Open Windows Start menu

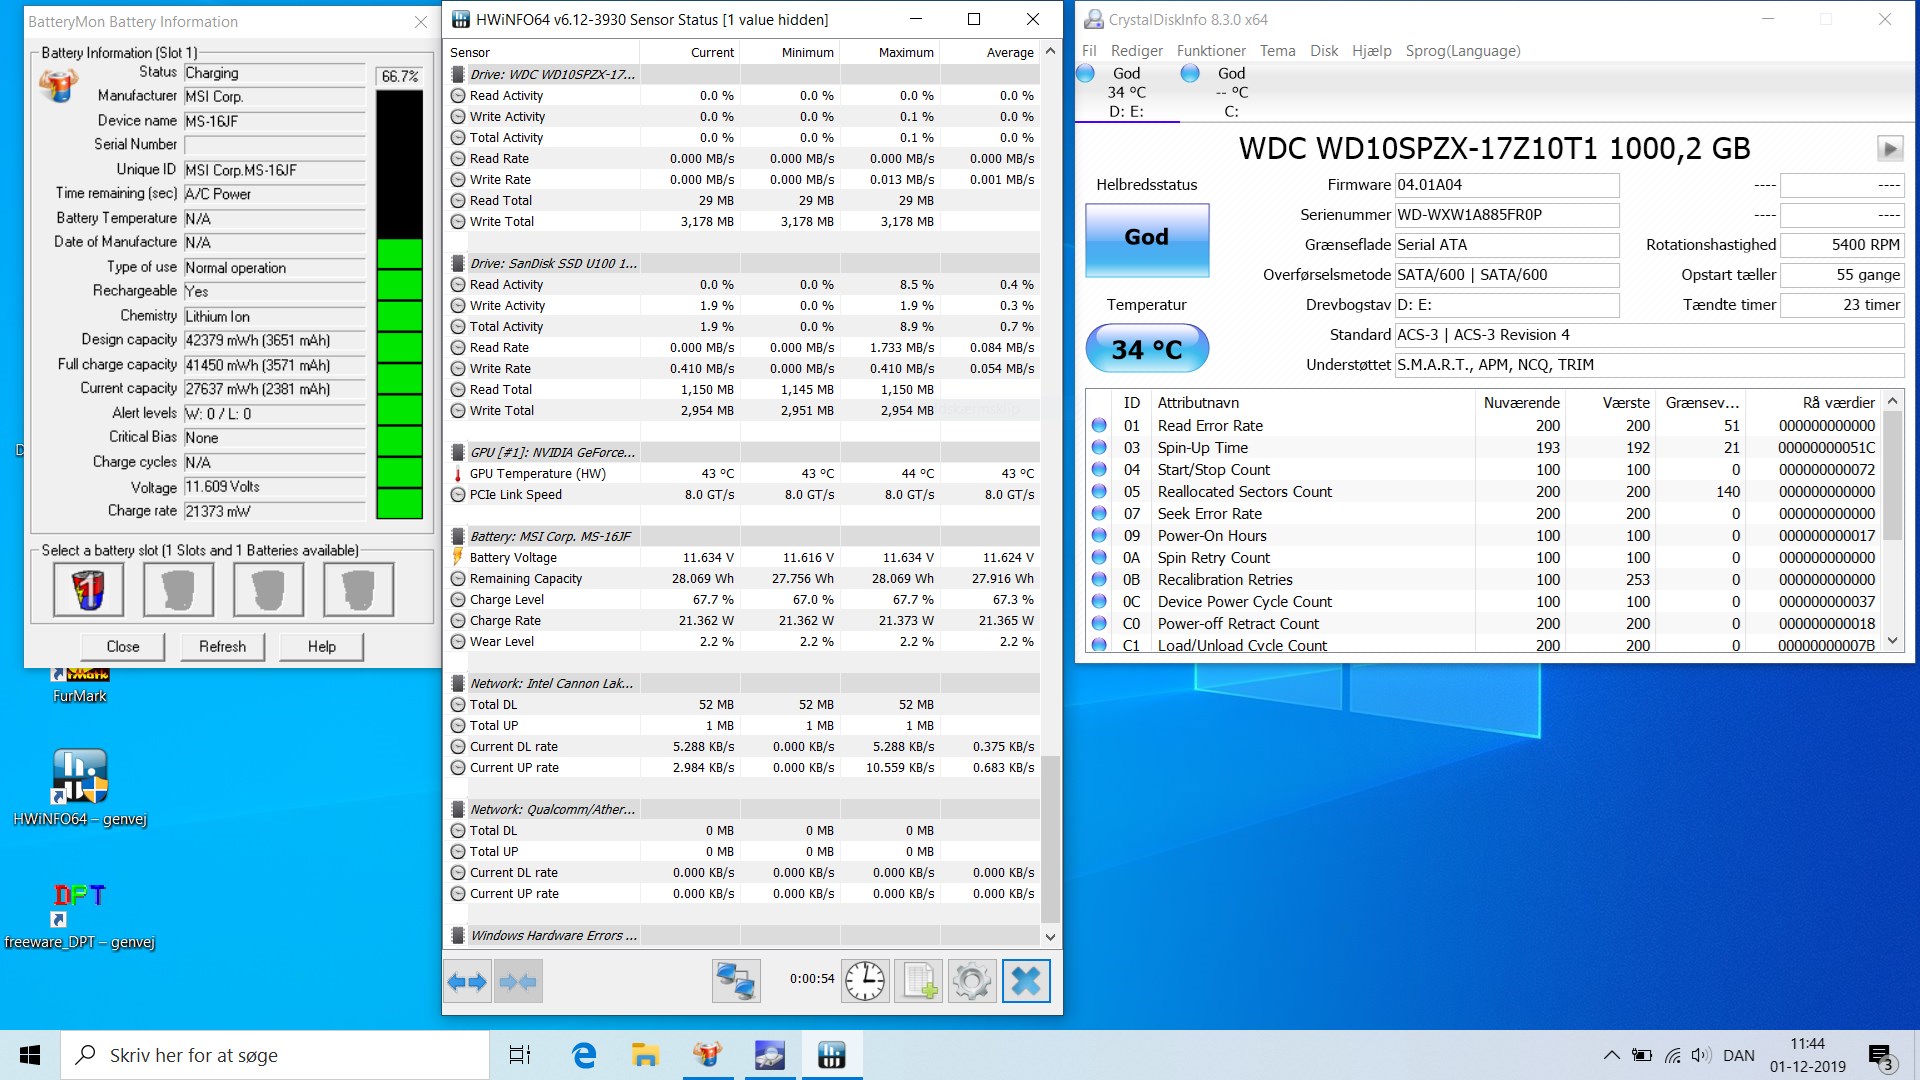click(30, 1055)
